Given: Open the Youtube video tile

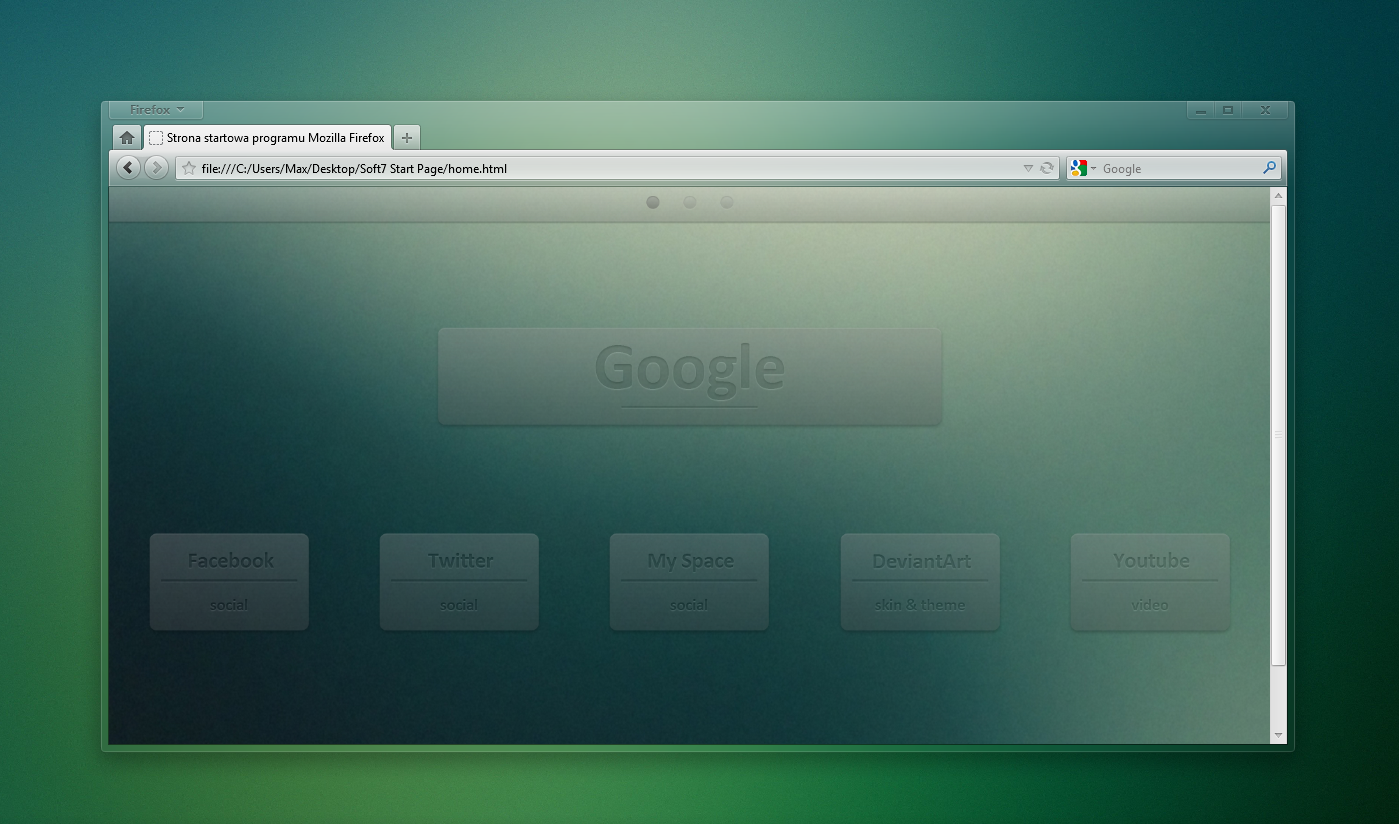Looking at the screenshot, I should (x=1150, y=582).
